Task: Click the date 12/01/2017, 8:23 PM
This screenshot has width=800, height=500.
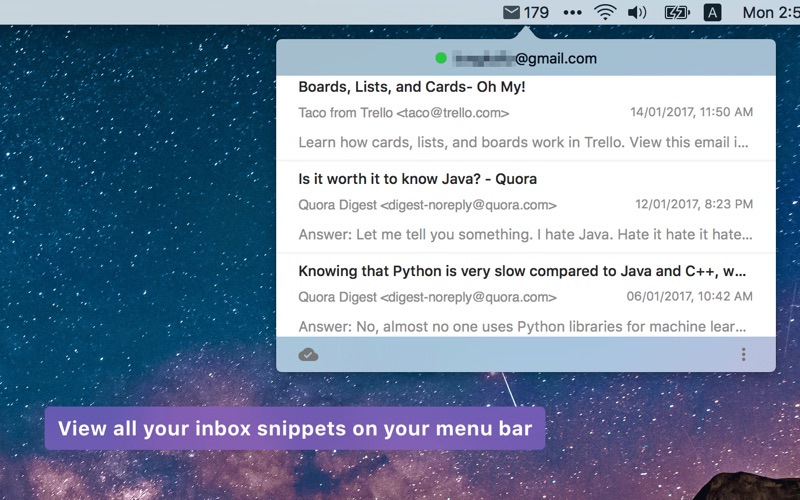Action: tap(694, 204)
